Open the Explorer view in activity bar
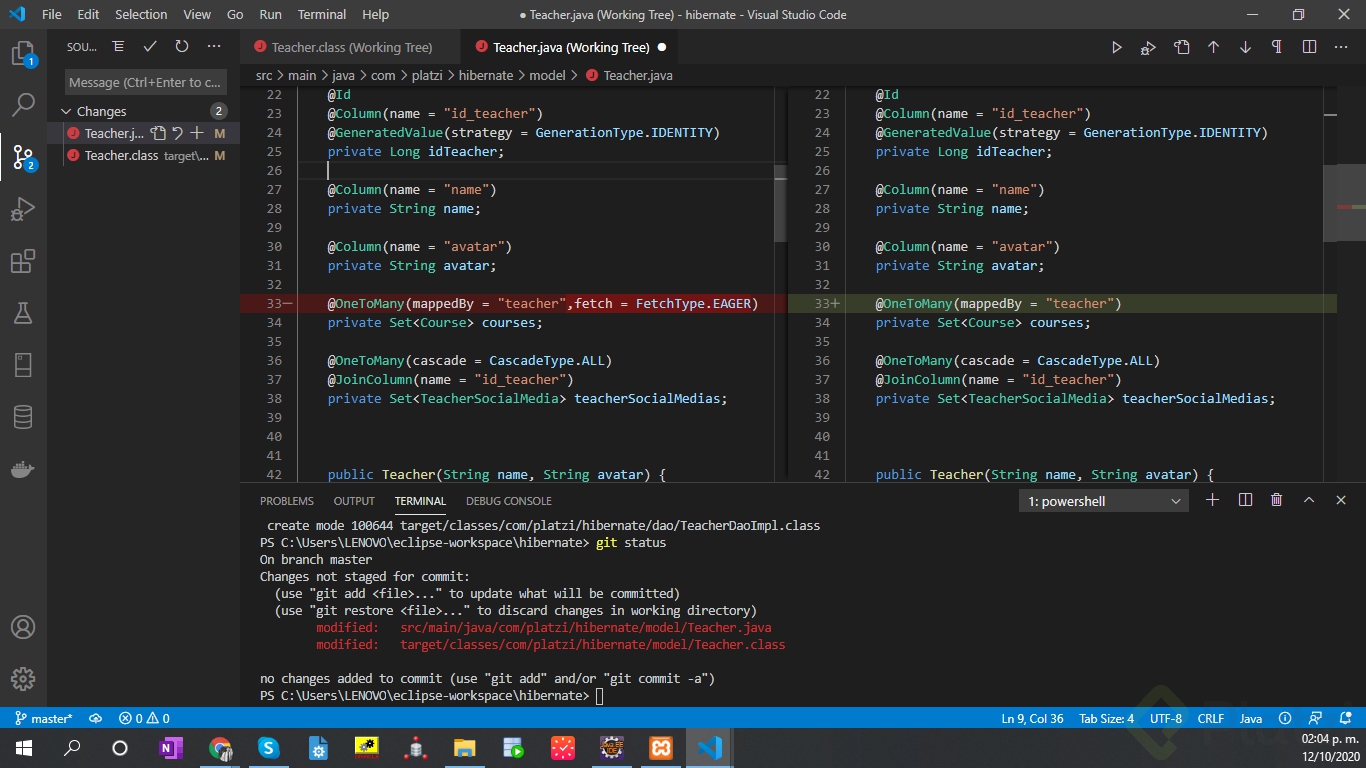This screenshot has width=1366, height=768. (23, 53)
